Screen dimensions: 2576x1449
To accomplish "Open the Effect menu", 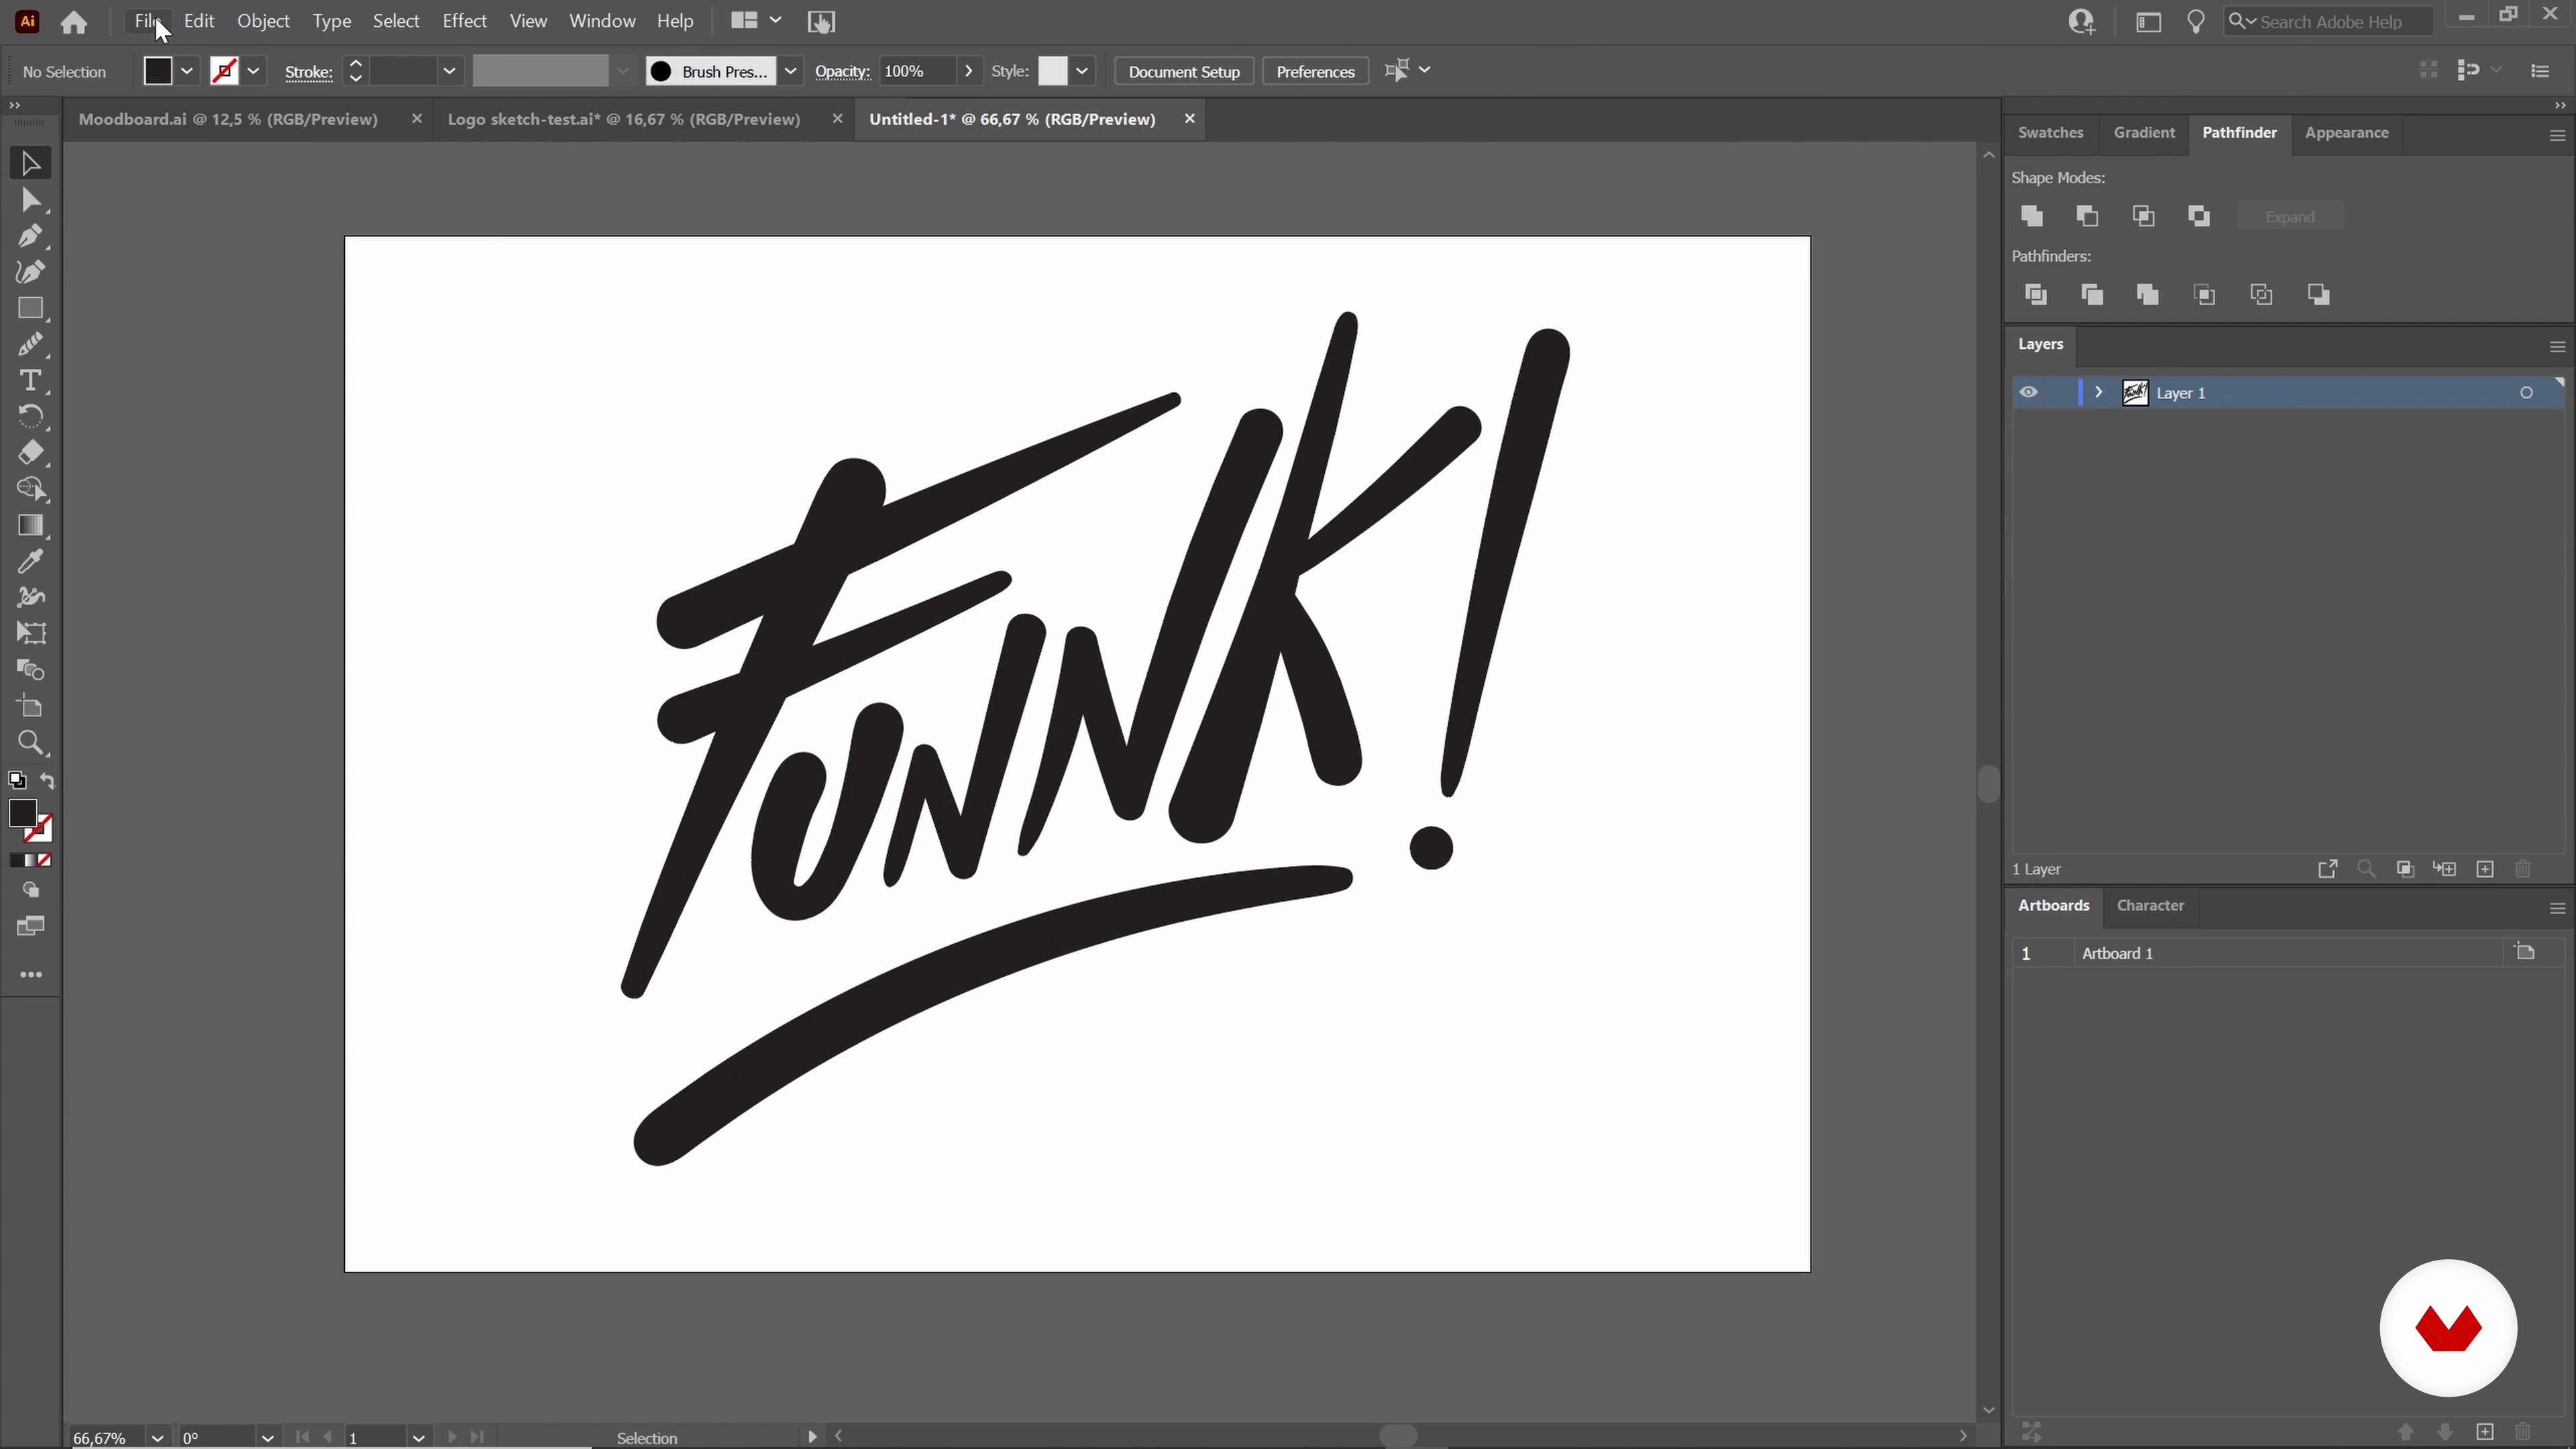I will click(x=464, y=21).
